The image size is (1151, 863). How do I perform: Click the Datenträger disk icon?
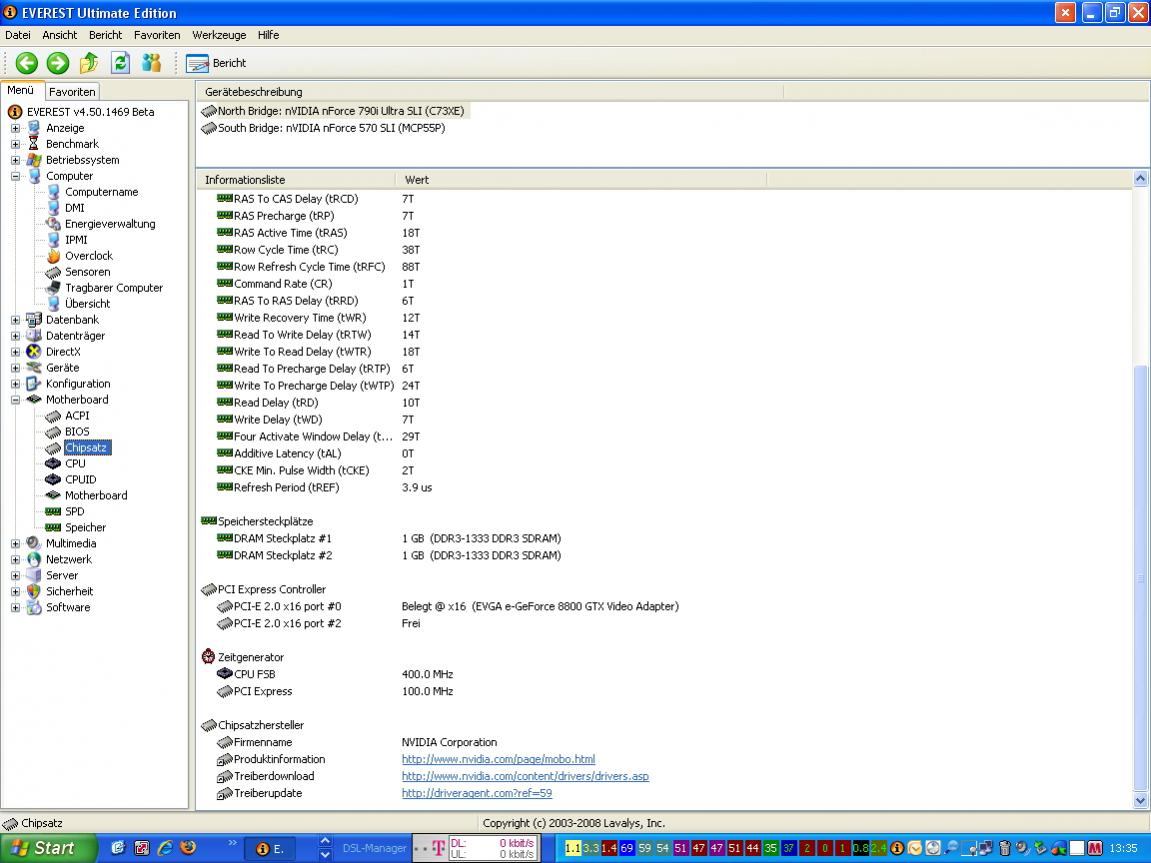pyautogui.click(x=34, y=336)
